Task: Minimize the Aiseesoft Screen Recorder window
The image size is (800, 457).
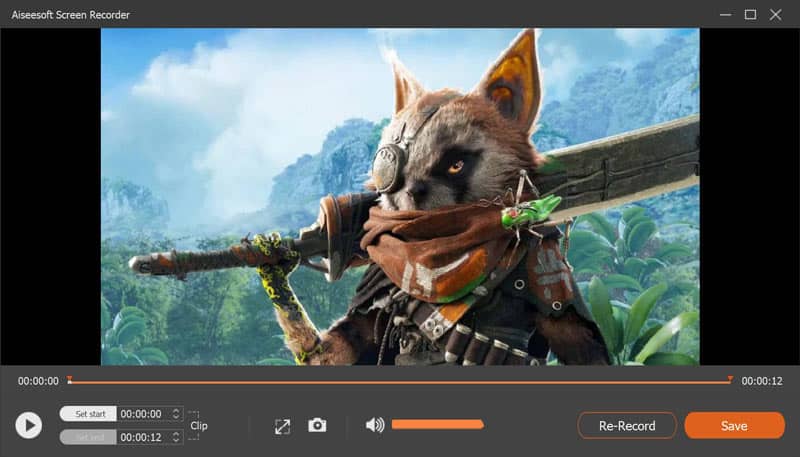Action: tap(726, 15)
